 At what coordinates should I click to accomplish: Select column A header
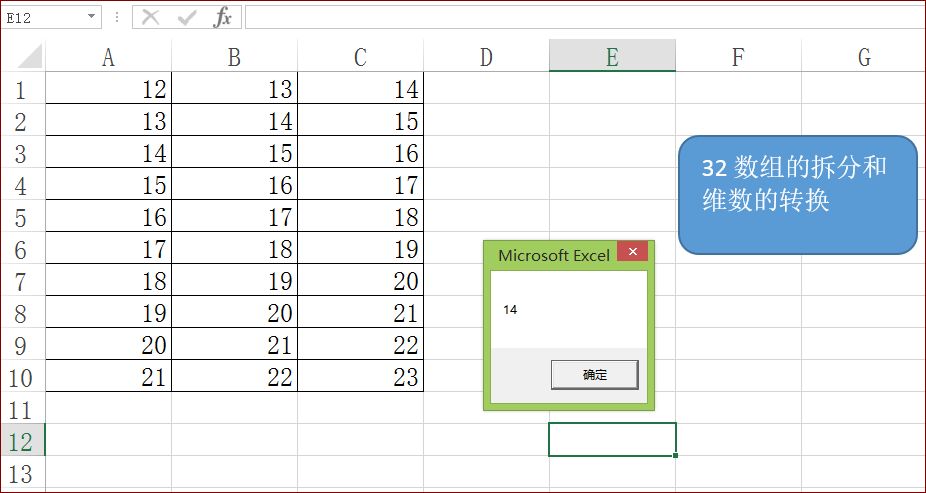(x=108, y=57)
